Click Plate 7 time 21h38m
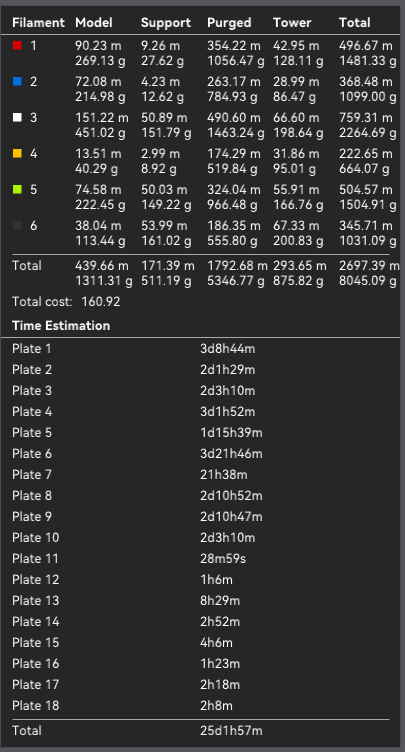Viewport: 405px width, 752px height. click(224, 475)
